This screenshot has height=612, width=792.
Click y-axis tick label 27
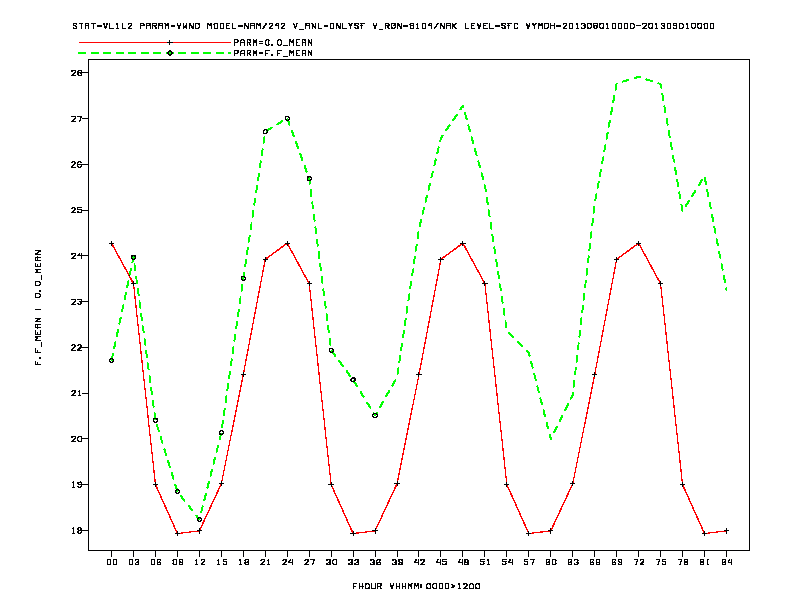click(x=77, y=119)
